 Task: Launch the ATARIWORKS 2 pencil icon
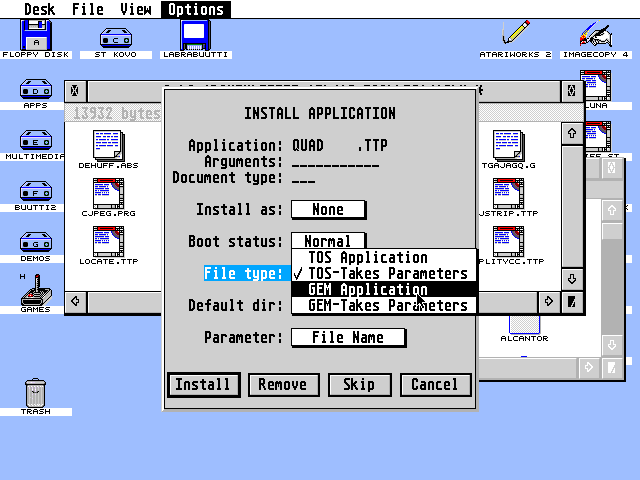point(516,32)
